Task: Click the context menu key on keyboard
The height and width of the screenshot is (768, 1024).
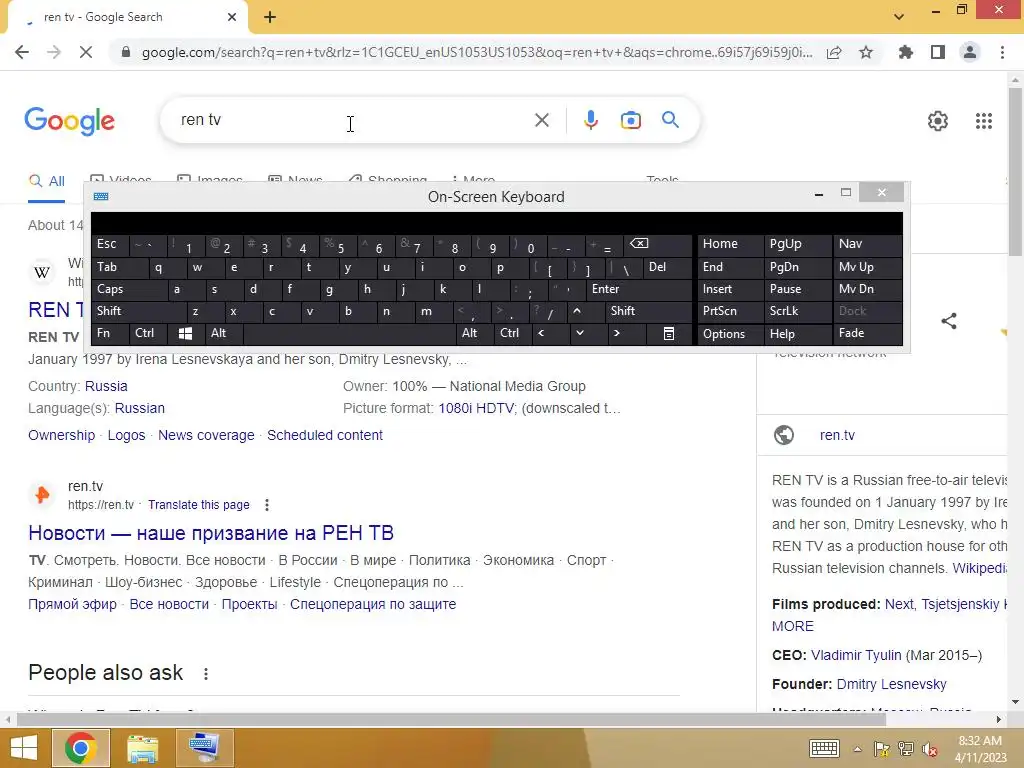Action: pyautogui.click(x=669, y=334)
